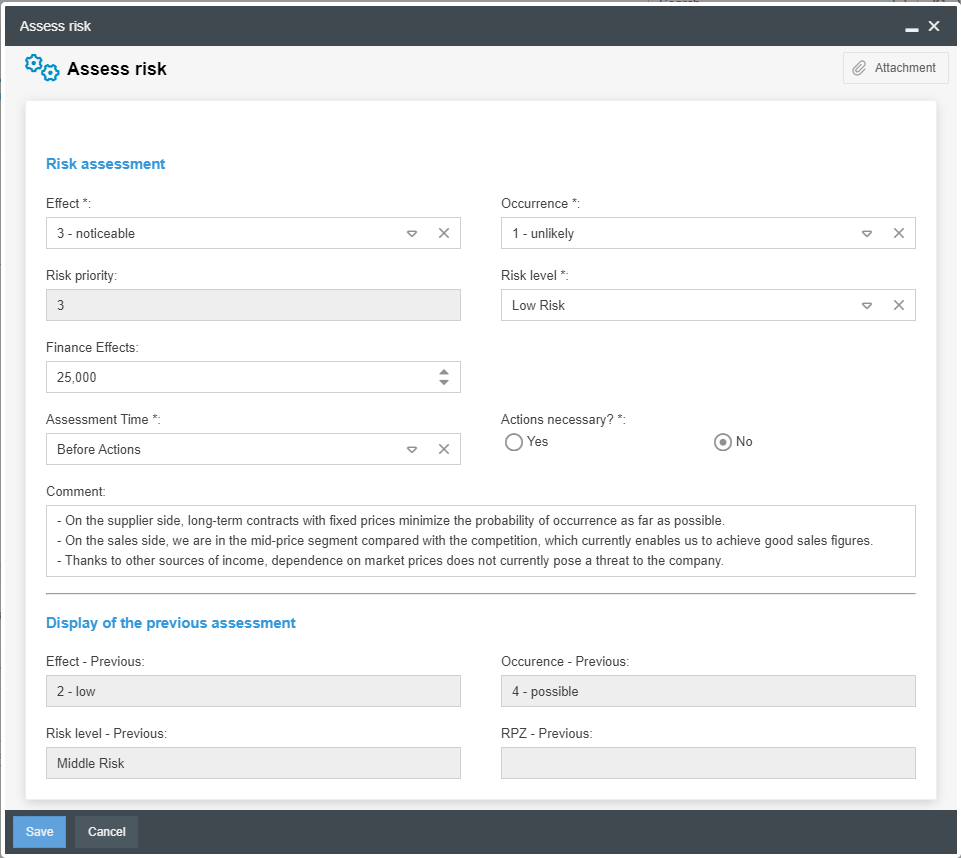Select the No radio button for Actions necessary
Image resolution: width=961 pixels, height=858 pixels.
(x=722, y=442)
